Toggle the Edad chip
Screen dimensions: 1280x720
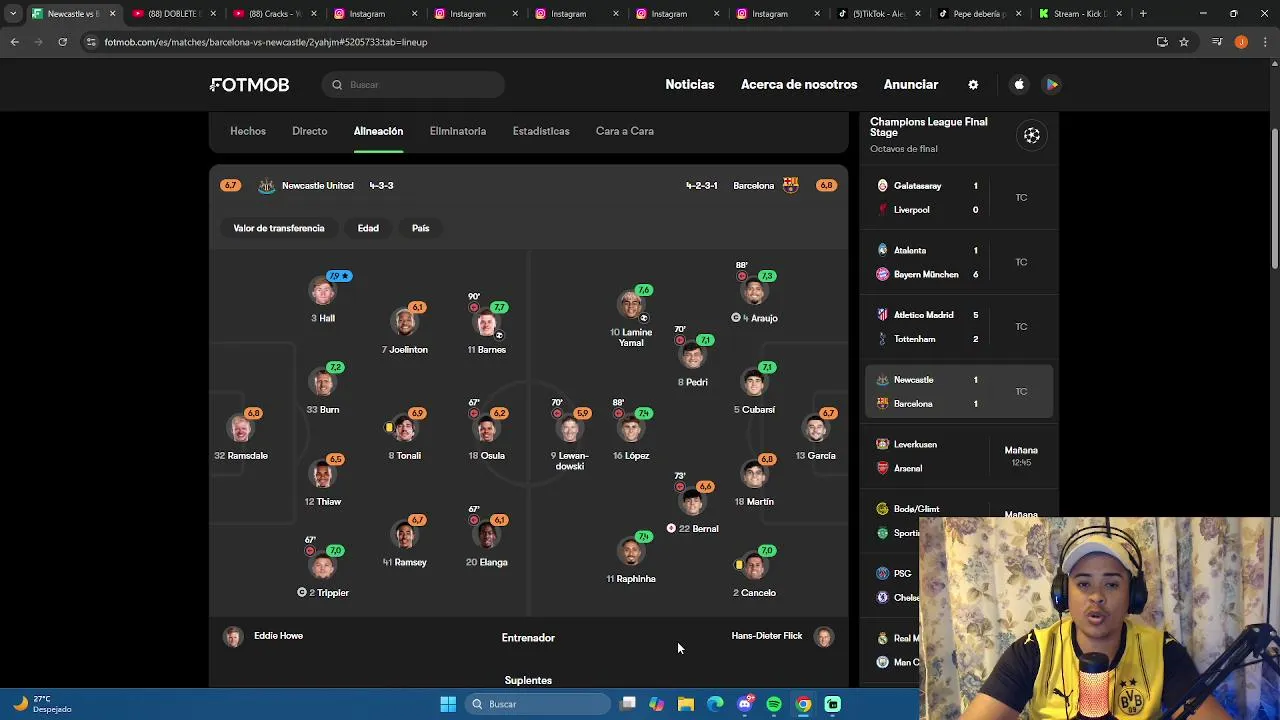(x=368, y=228)
